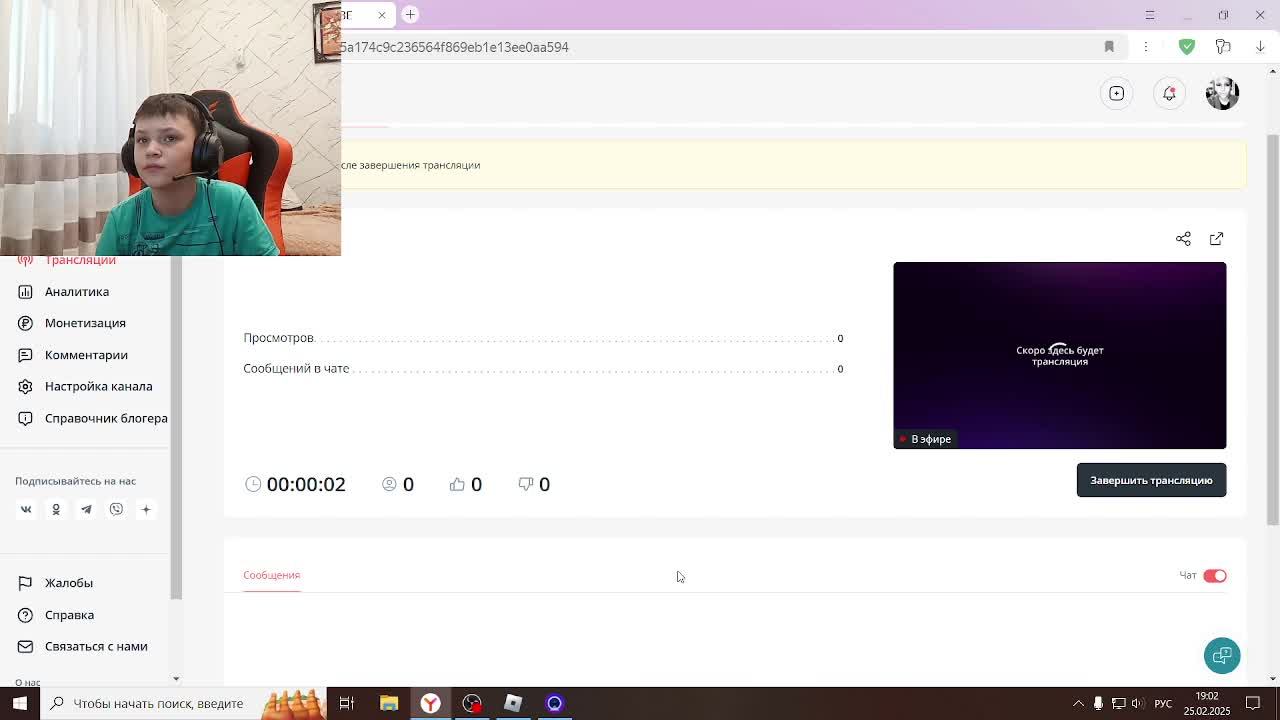The height and width of the screenshot is (720, 1280).
Task: Open broadcast in new window icon
Action: point(1216,239)
